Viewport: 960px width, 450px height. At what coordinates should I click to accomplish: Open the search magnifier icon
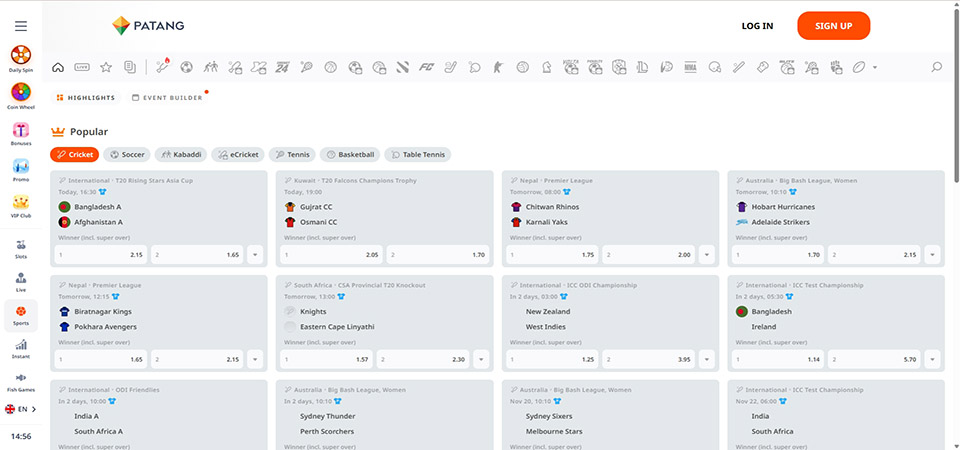point(936,67)
